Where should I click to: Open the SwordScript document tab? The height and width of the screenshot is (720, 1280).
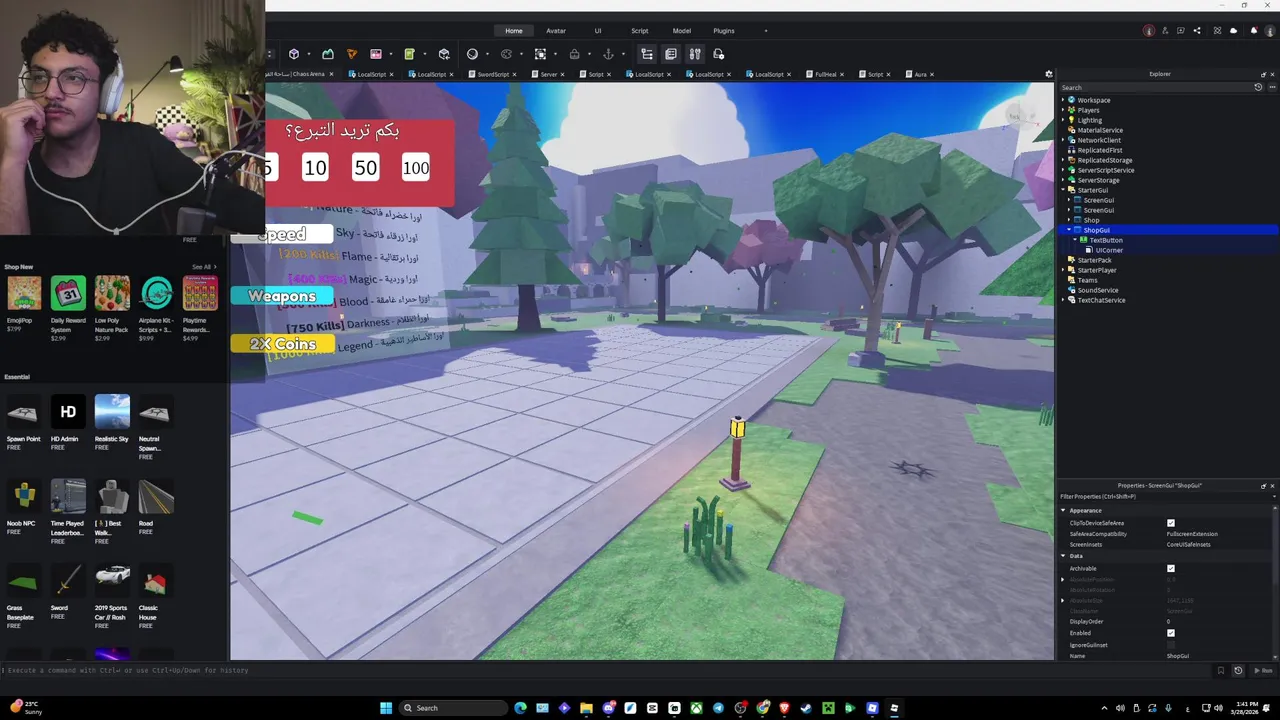click(x=493, y=74)
